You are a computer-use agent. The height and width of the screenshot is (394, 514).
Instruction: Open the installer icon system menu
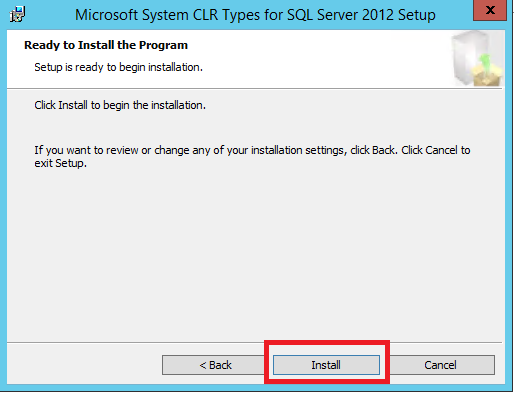(17, 15)
